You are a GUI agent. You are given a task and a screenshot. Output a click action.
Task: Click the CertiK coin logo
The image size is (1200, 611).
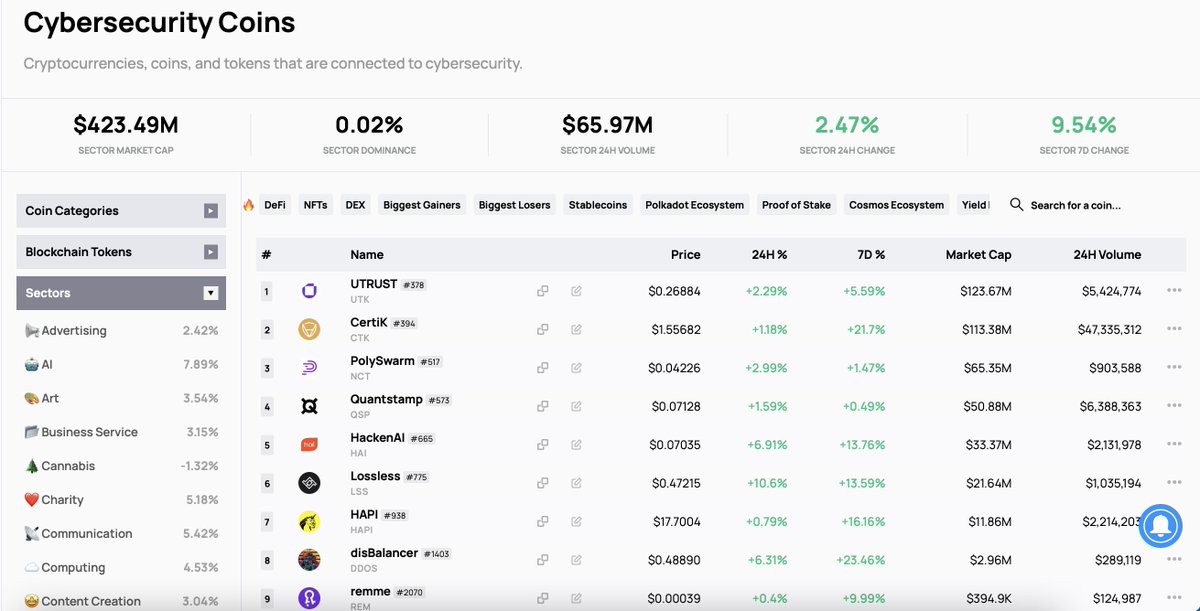coord(309,329)
